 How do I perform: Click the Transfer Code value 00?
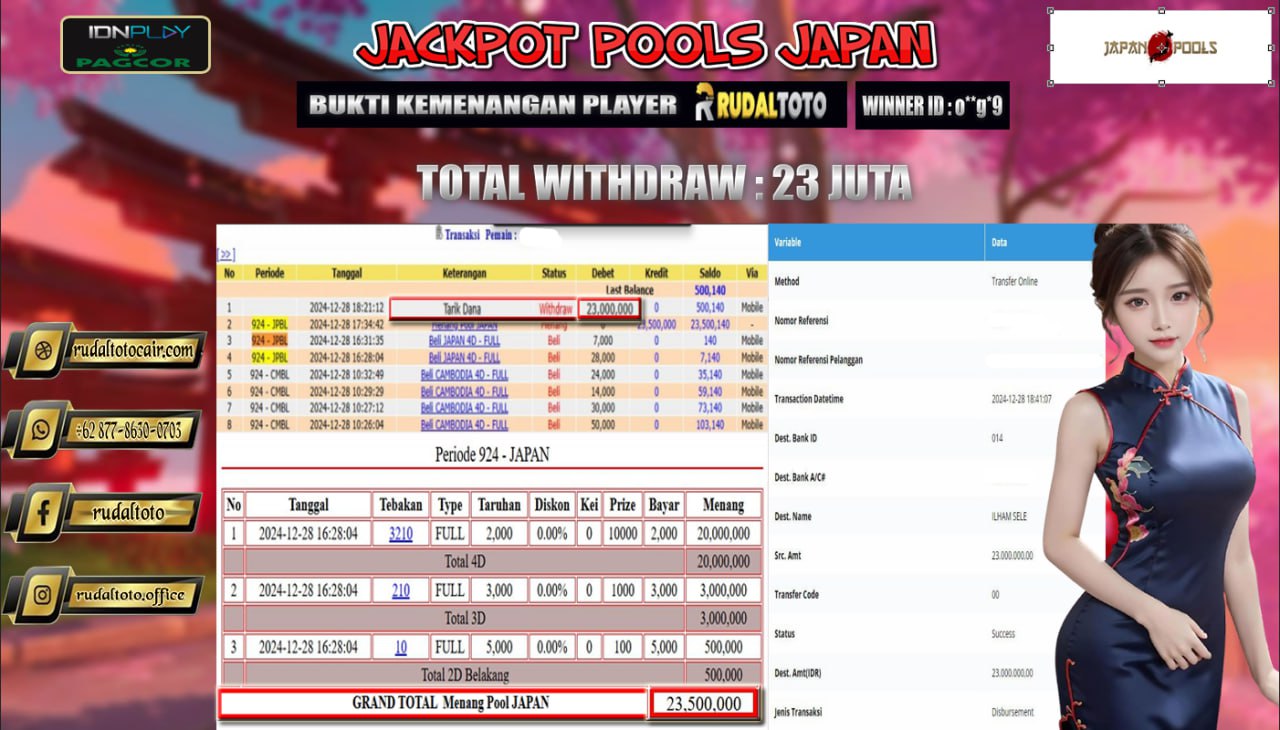coord(995,595)
